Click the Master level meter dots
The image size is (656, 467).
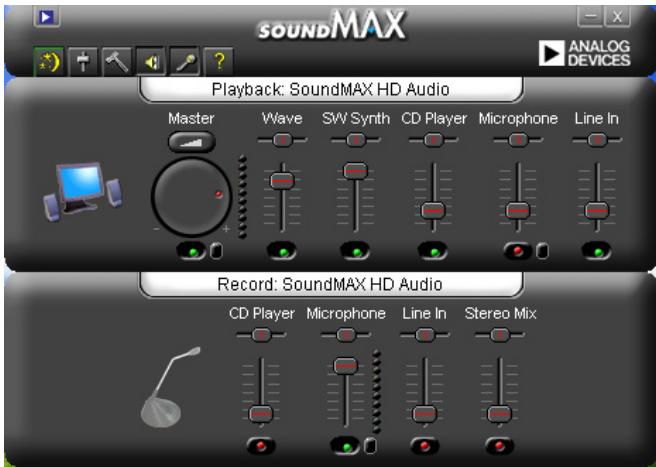[242, 197]
